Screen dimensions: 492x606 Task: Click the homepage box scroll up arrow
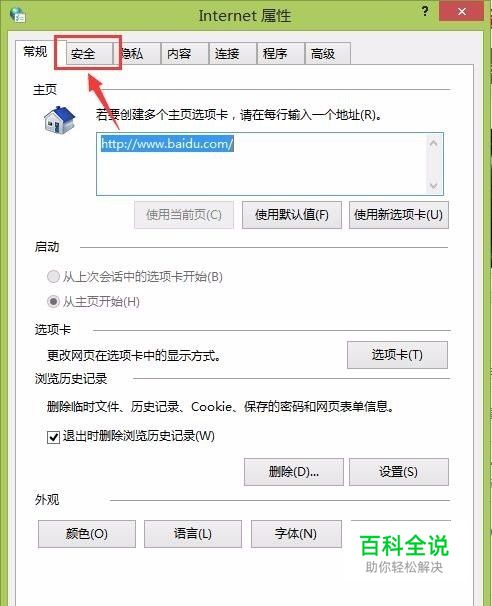pyautogui.click(x=434, y=144)
